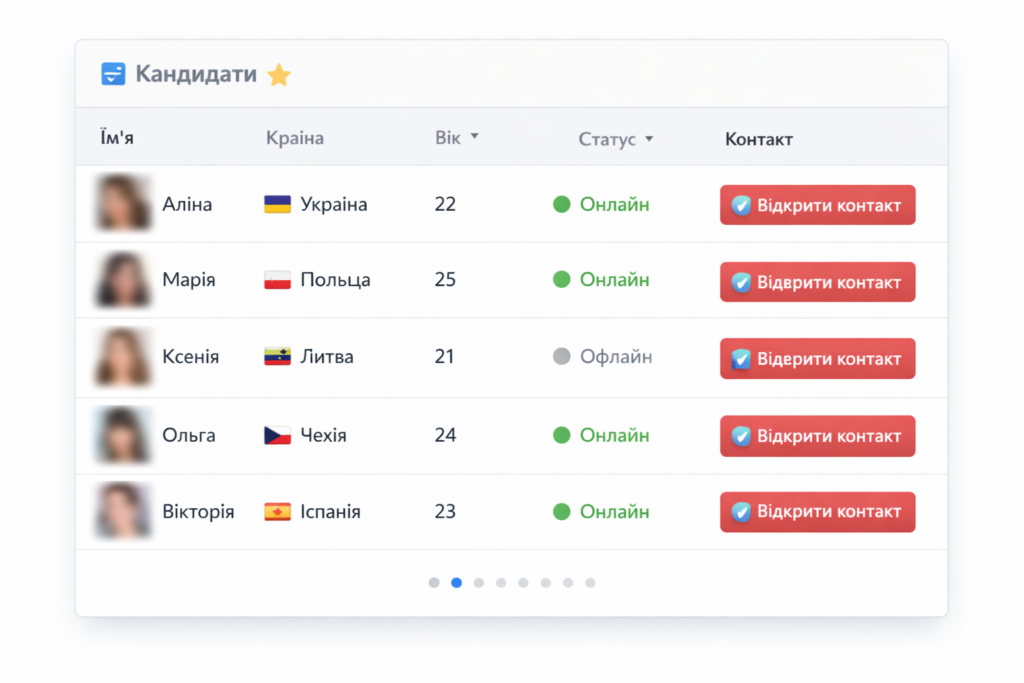Viewport: 1024px width, 683px height.
Task: Click the Spain flag beside Іспанія
Action: pos(277,511)
